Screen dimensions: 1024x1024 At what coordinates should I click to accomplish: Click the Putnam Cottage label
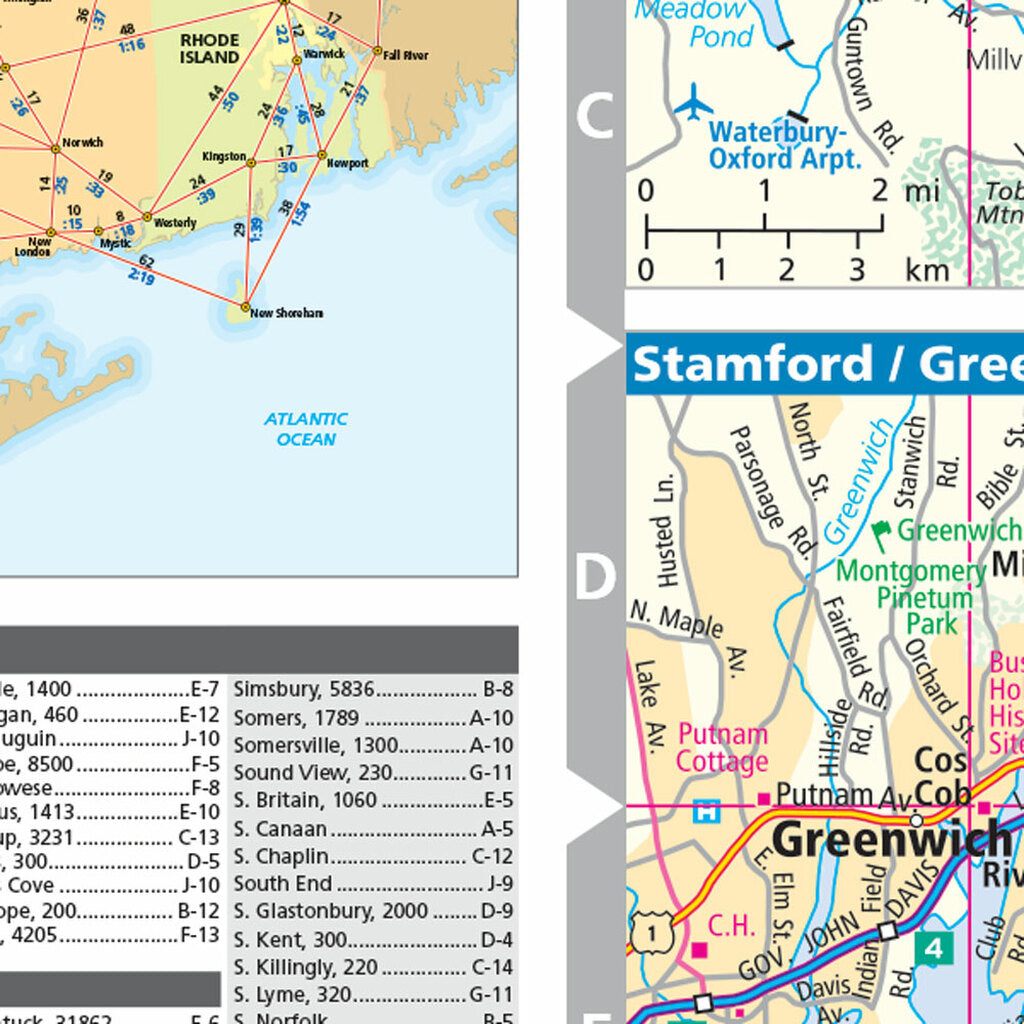[x=722, y=748]
